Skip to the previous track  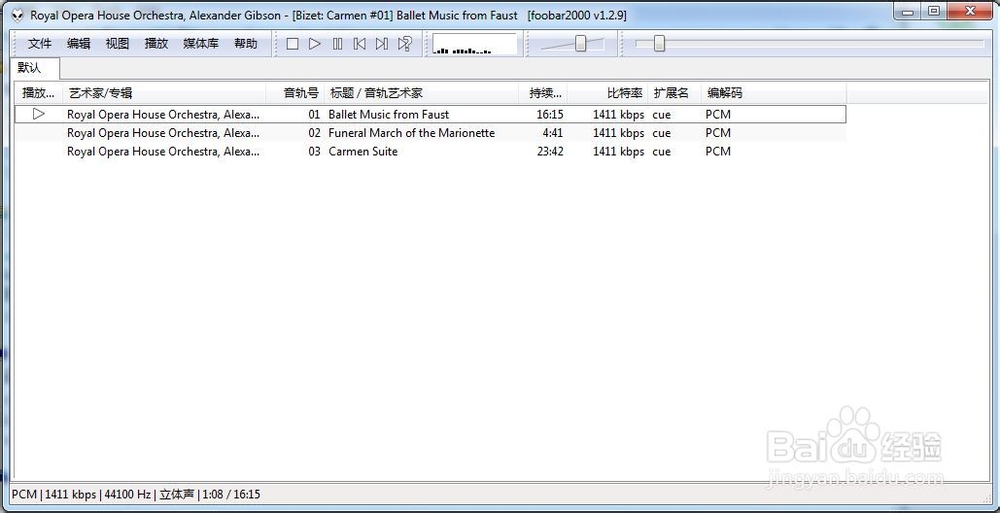tap(360, 43)
